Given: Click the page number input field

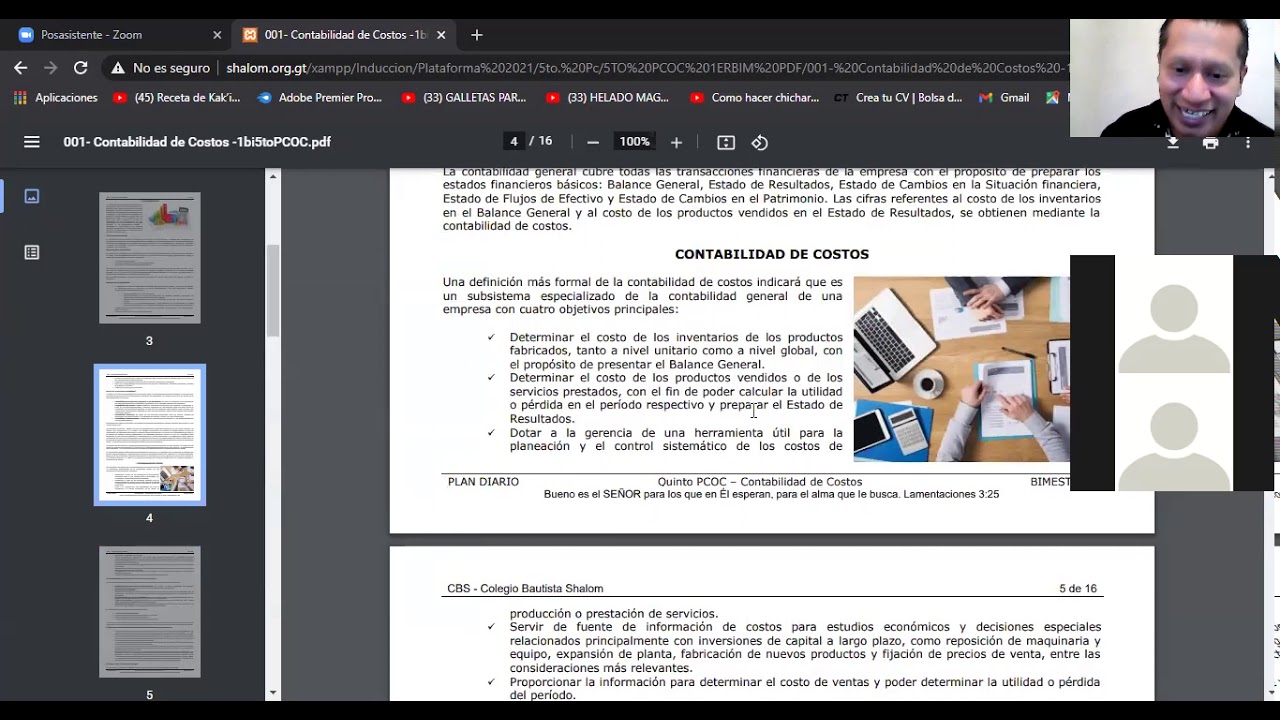Looking at the screenshot, I should coord(514,142).
